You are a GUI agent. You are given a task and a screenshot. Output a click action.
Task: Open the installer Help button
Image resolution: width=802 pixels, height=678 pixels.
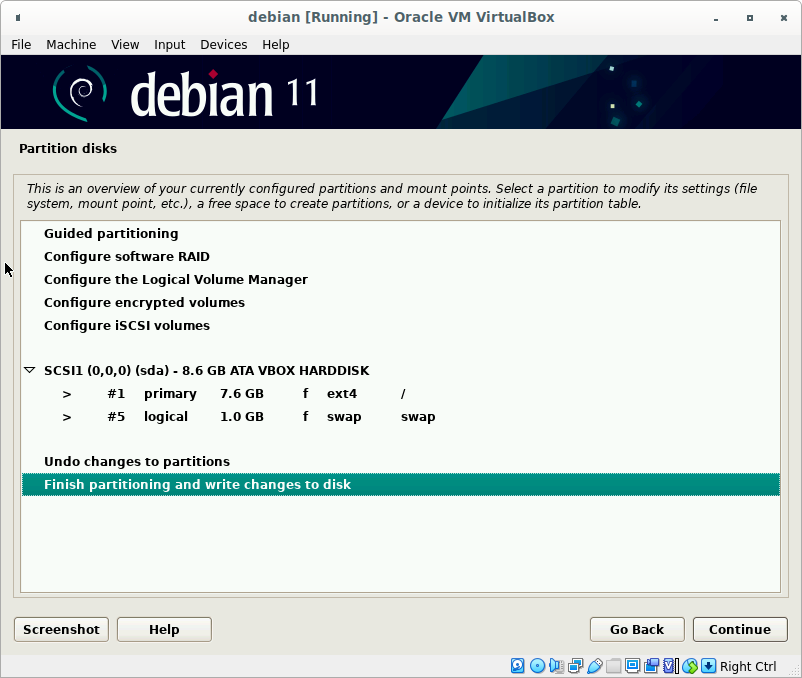coord(164,629)
